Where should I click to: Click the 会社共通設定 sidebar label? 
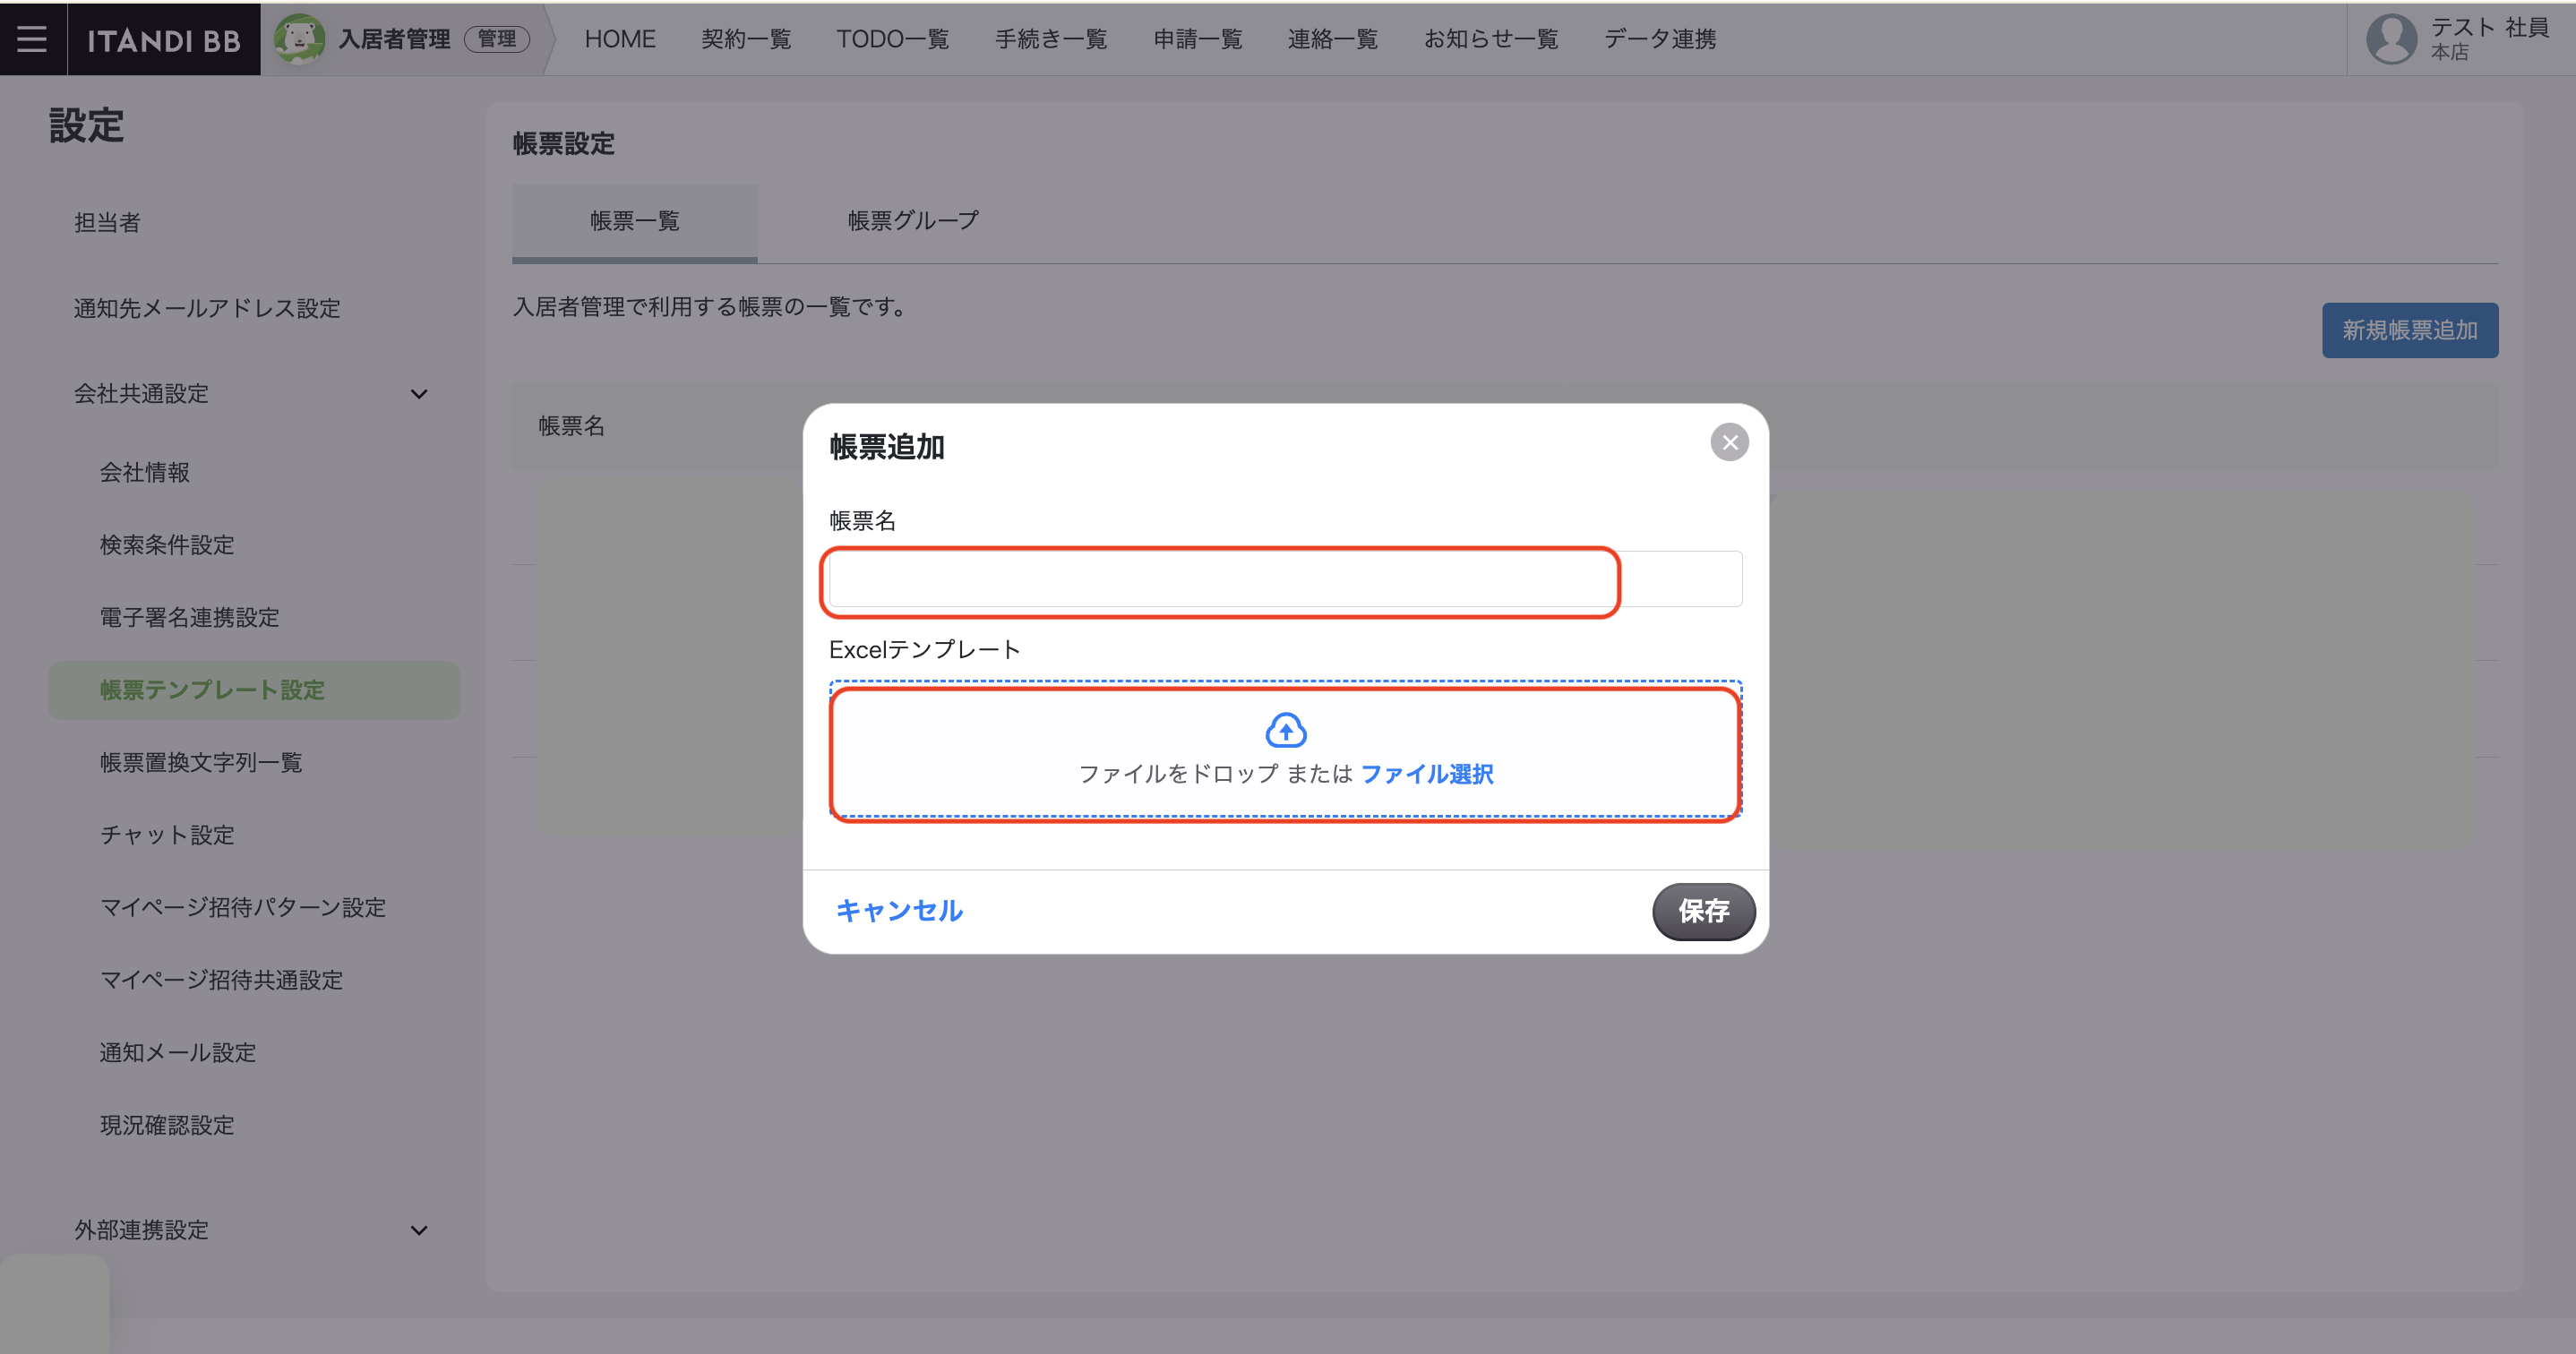click(142, 394)
